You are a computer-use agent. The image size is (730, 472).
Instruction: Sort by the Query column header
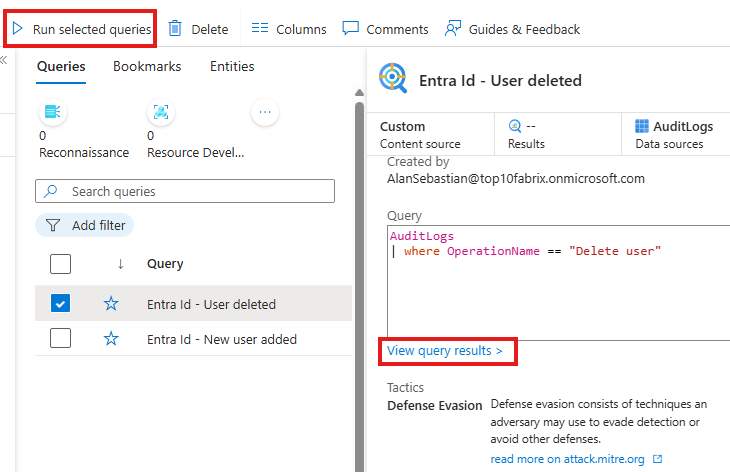pyautogui.click(x=165, y=264)
